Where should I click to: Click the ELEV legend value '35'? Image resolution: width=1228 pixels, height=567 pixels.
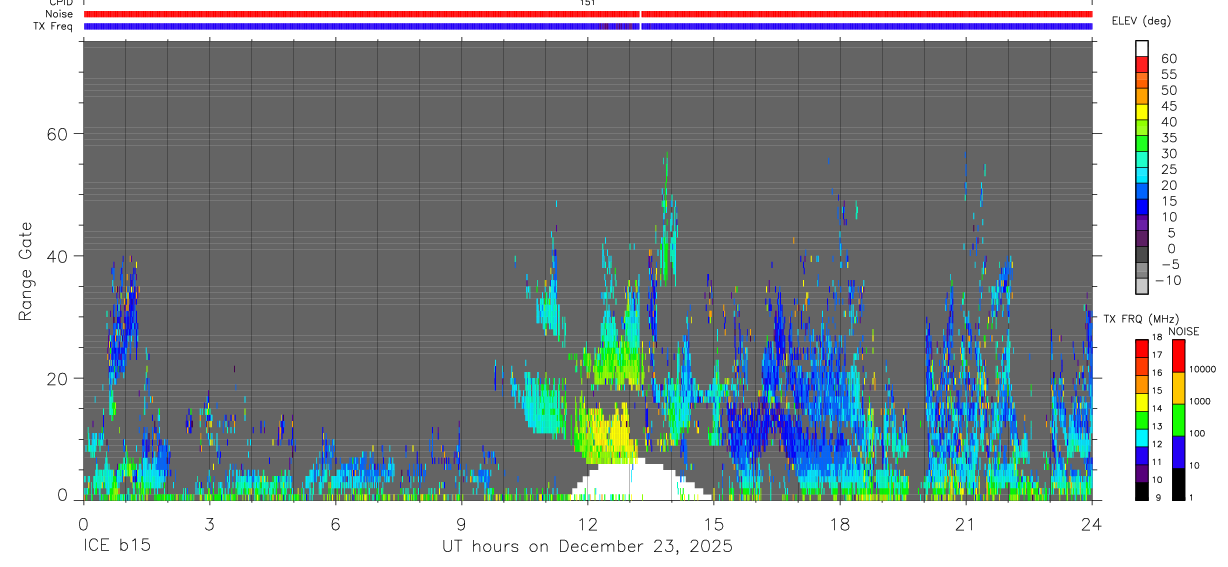[1169, 137]
